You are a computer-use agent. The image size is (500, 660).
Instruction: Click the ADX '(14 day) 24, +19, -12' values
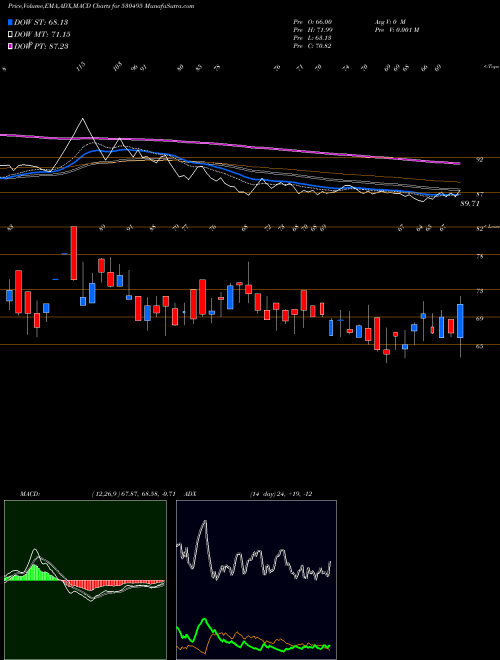tap(280, 494)
